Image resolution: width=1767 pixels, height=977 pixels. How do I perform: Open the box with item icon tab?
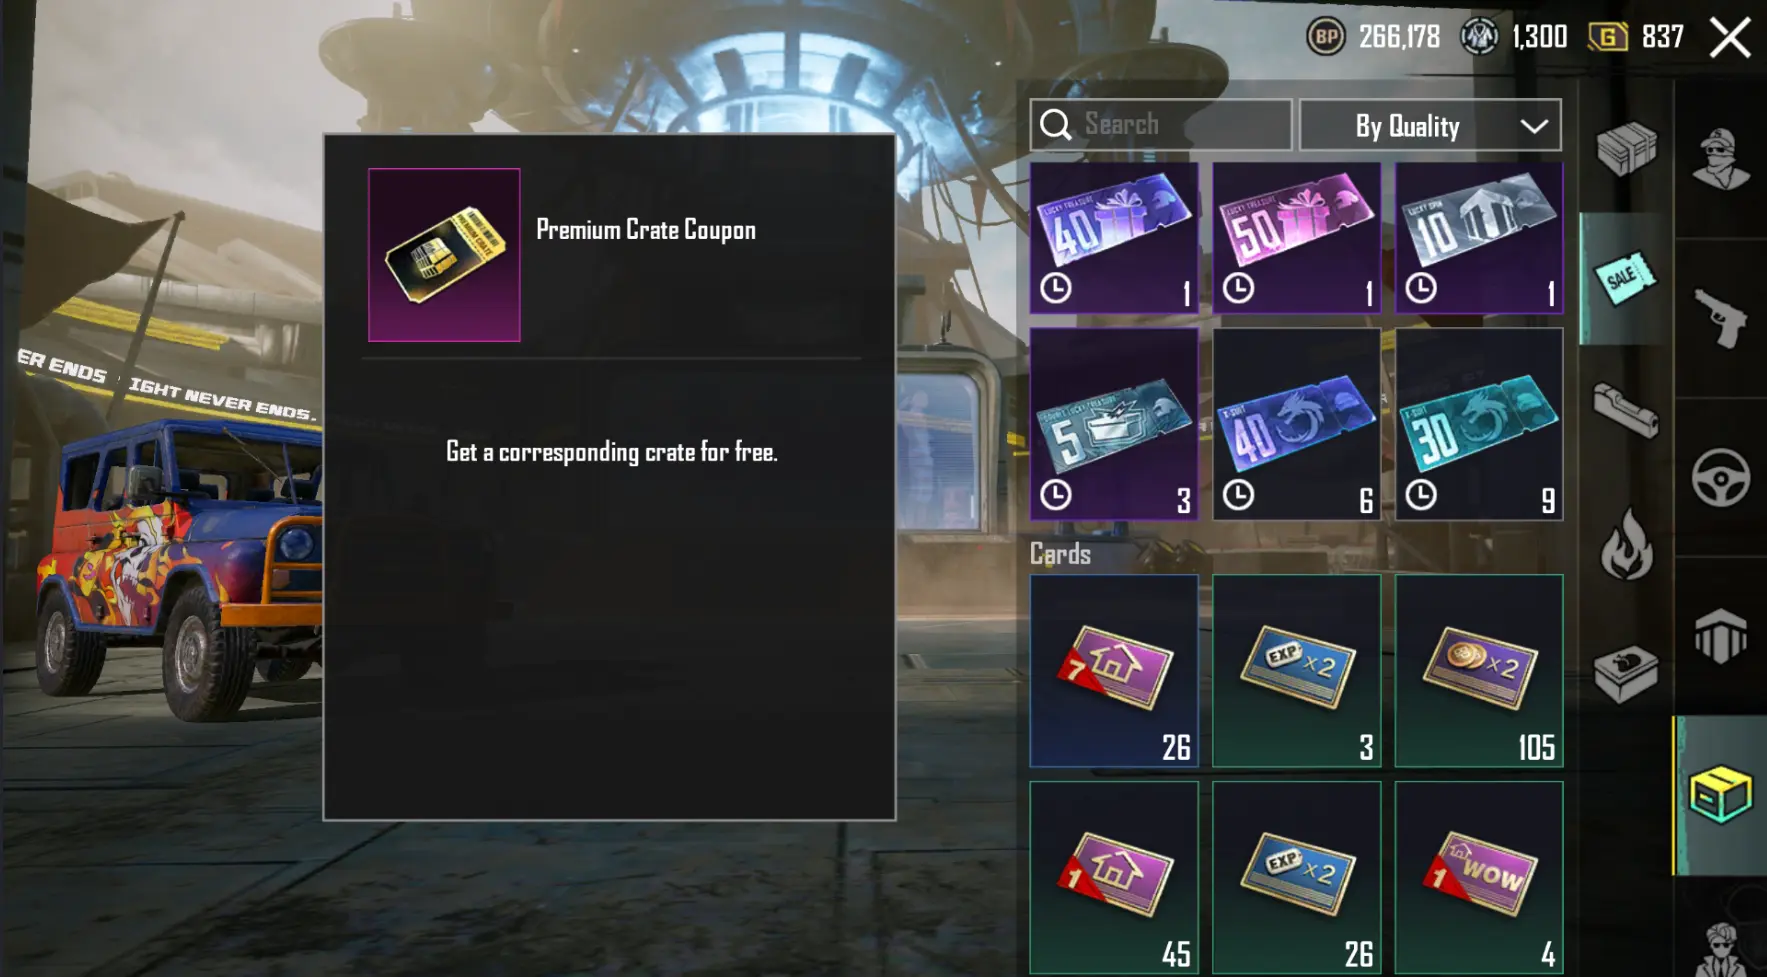[x=1626, y=675]
